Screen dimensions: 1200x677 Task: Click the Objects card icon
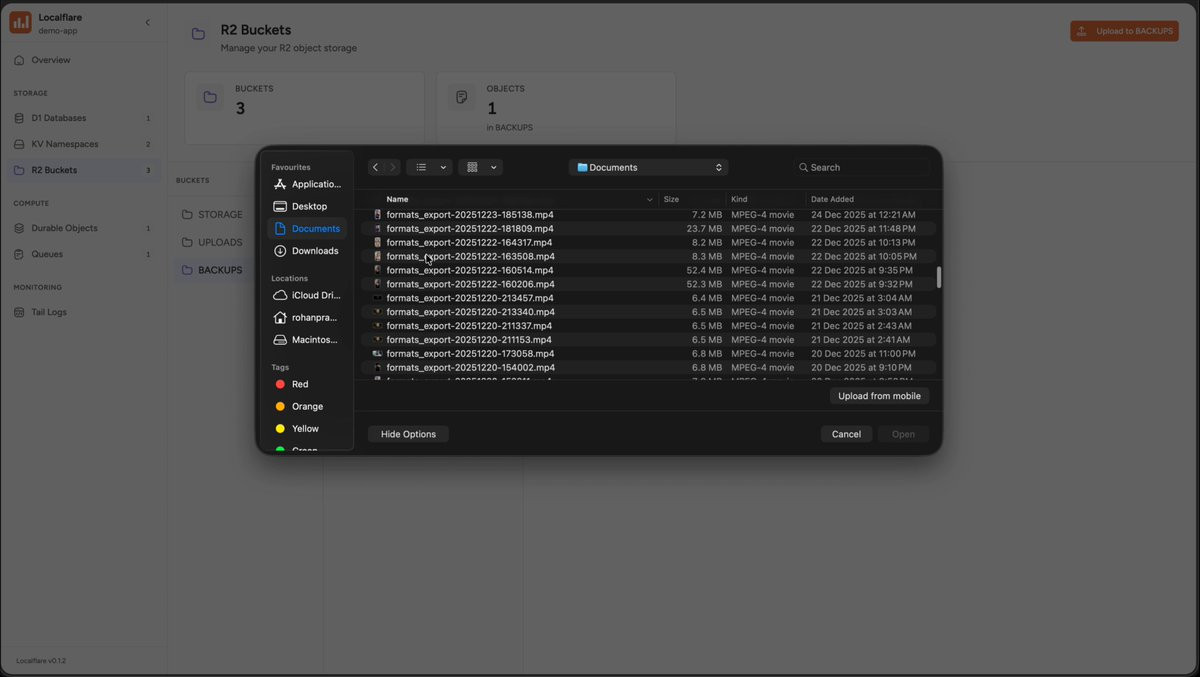coord(461,97)
